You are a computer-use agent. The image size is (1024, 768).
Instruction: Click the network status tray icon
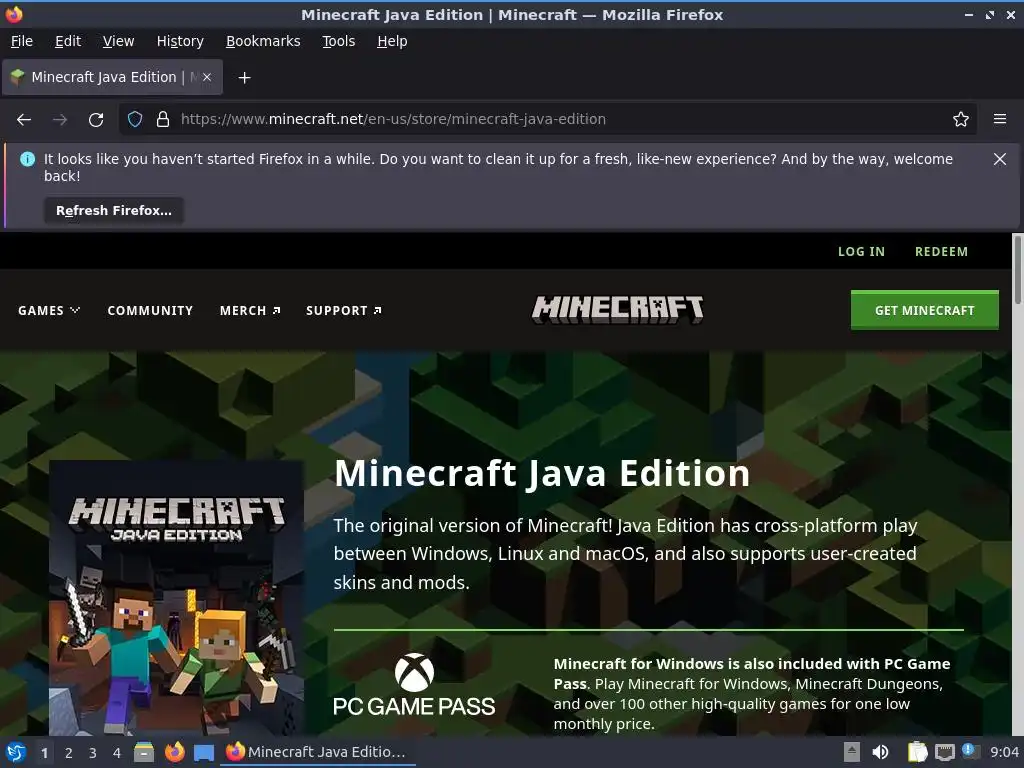click(945, 752)
